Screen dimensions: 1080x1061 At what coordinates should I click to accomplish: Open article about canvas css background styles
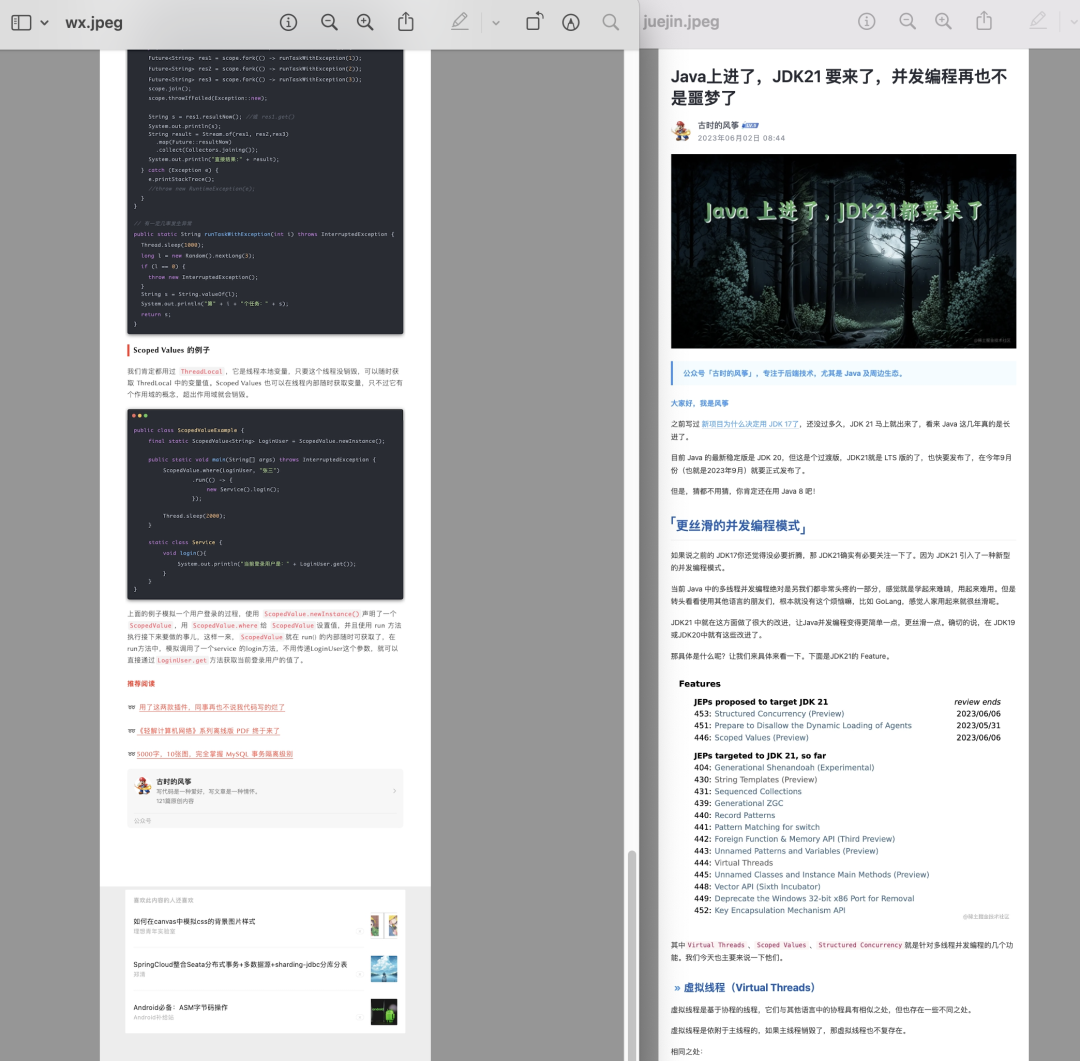[194, 922]
